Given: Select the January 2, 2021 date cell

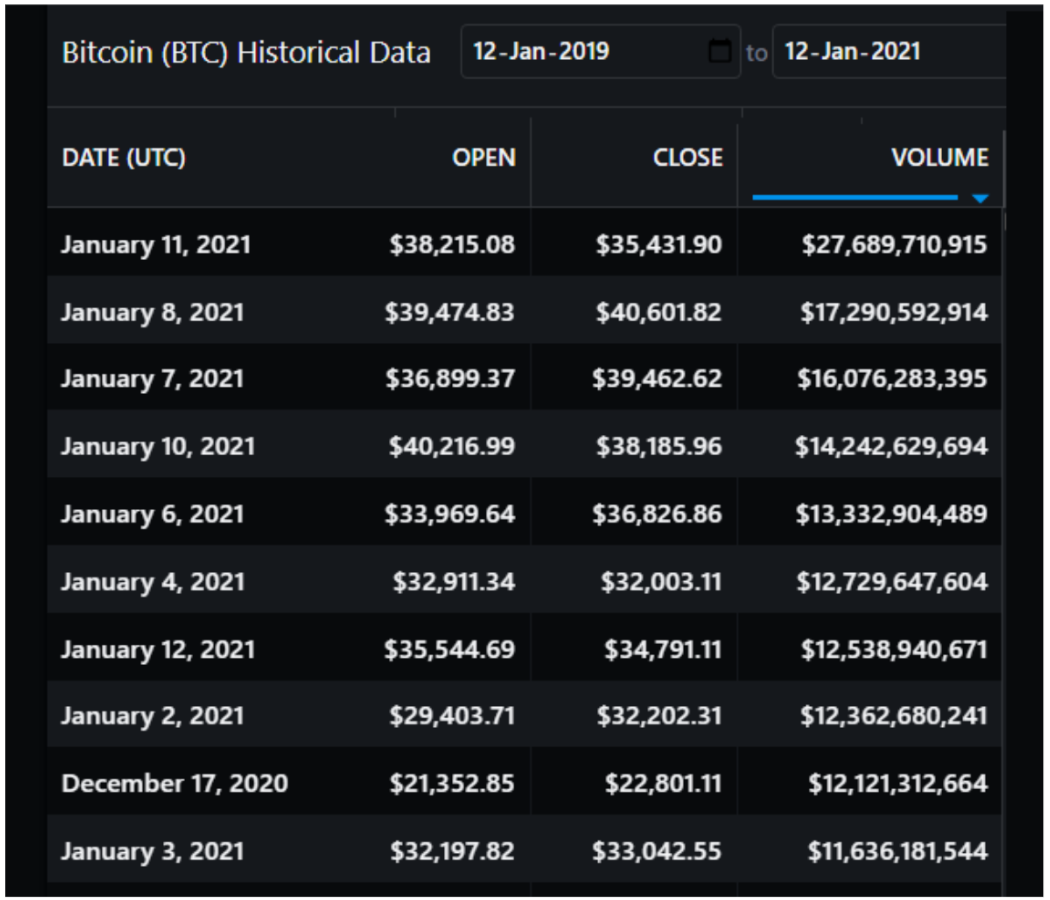Looking at the screenshot, I should 153,716.
